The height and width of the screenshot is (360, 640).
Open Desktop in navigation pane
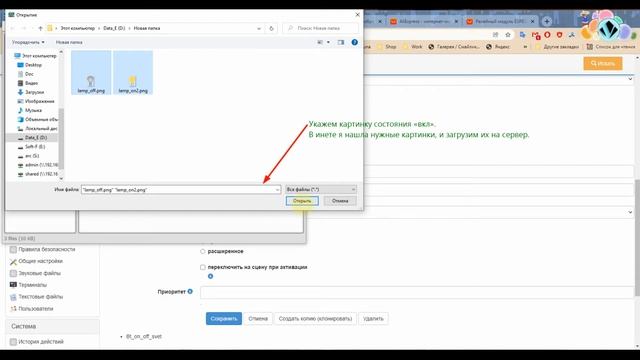30,65
